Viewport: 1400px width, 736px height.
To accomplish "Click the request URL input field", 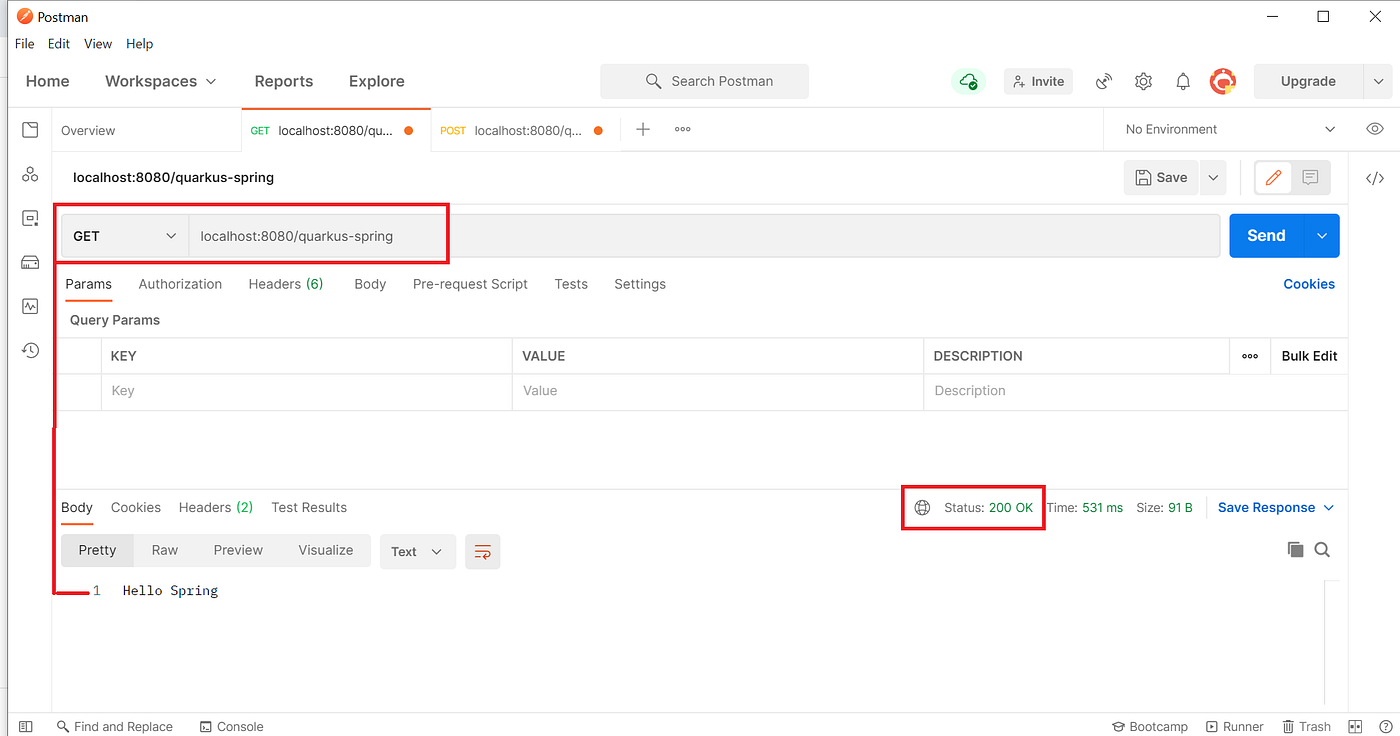I will pyautogui.click(x=704, y=236).
